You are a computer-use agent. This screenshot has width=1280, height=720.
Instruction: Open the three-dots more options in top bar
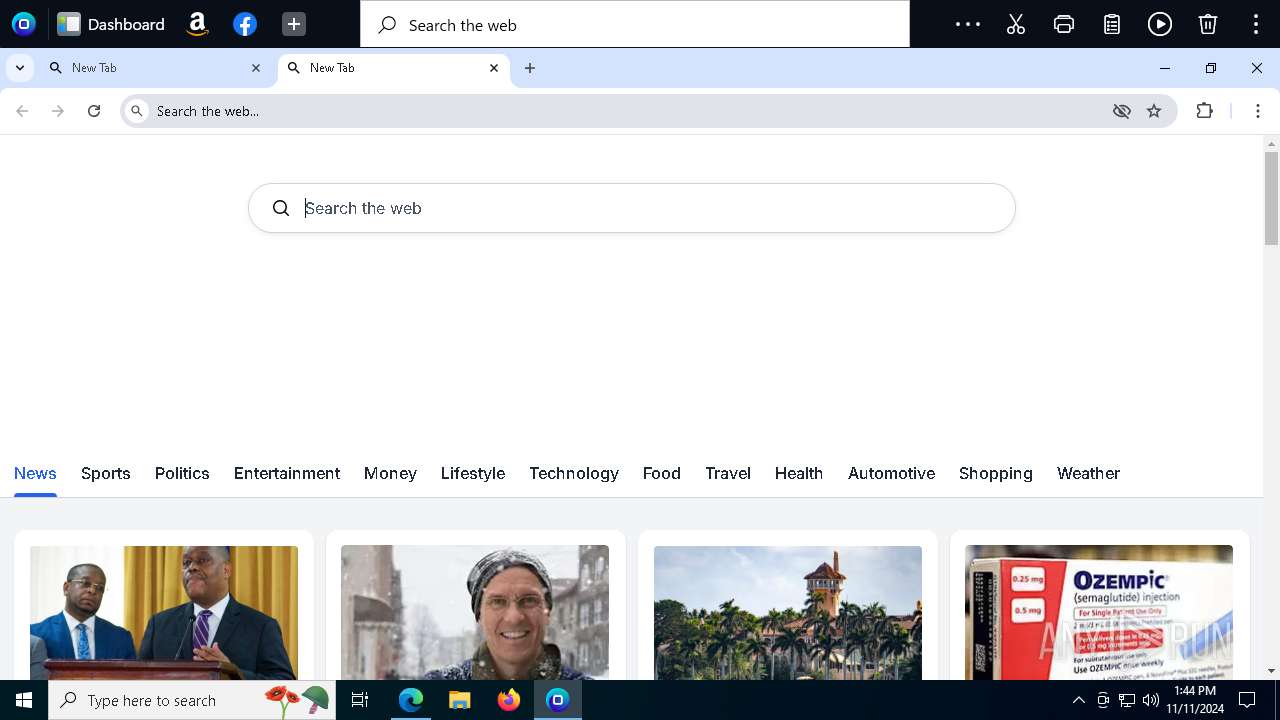[x=968, y=24]
